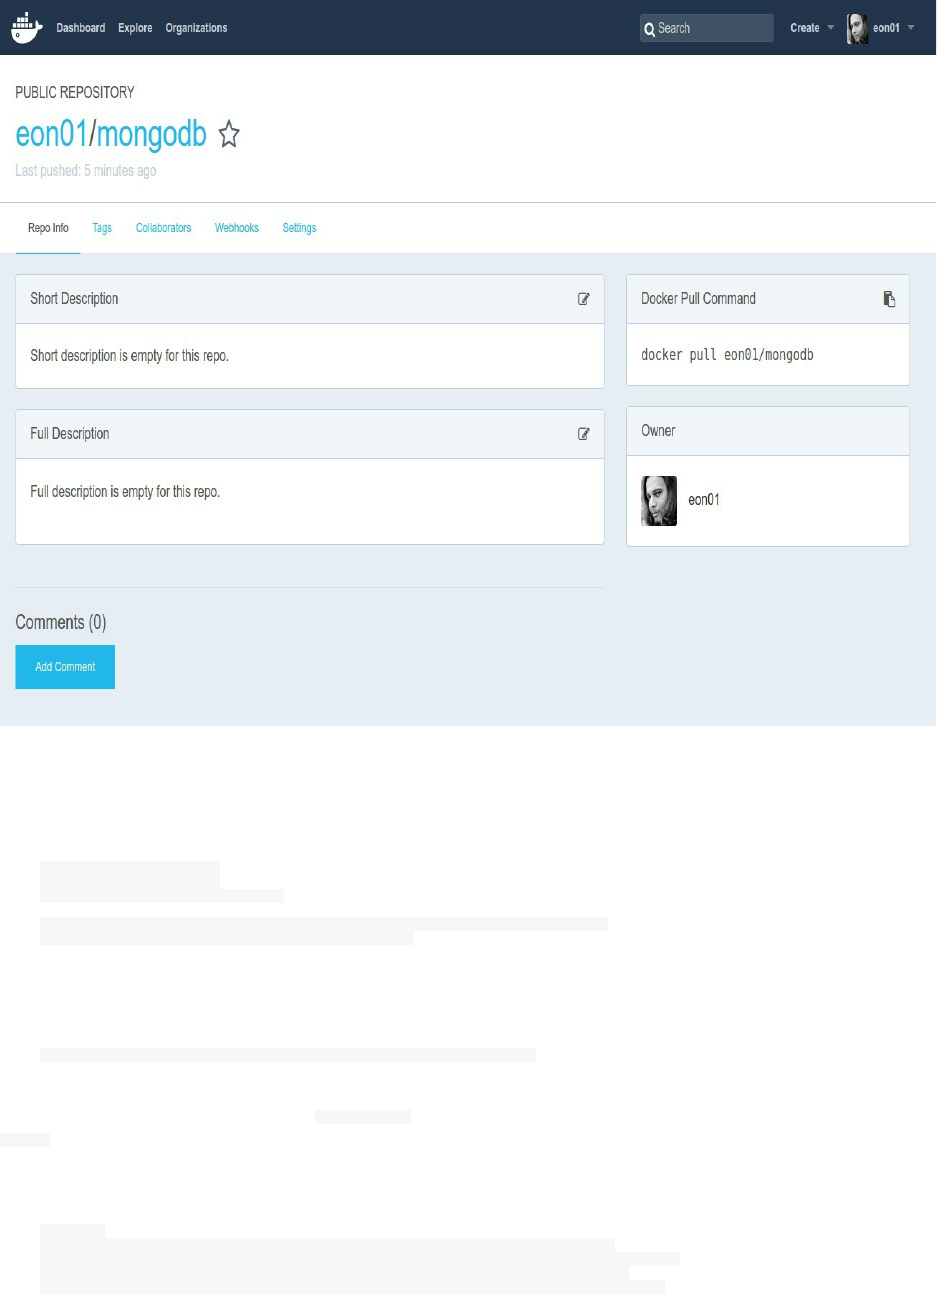Screen dimensions: 937x1294
Task: Click the owner avatar thumbnail
Action: point(659,501)
